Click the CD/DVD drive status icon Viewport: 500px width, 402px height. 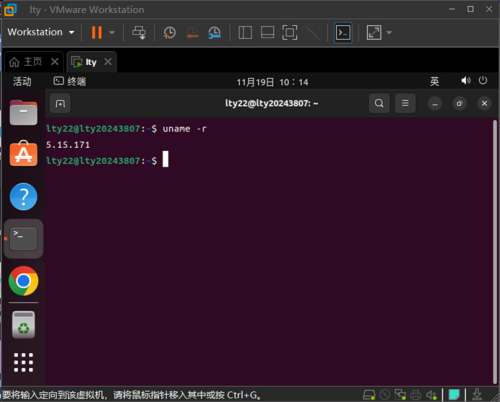pyautogui.click(x=385, y=395)
